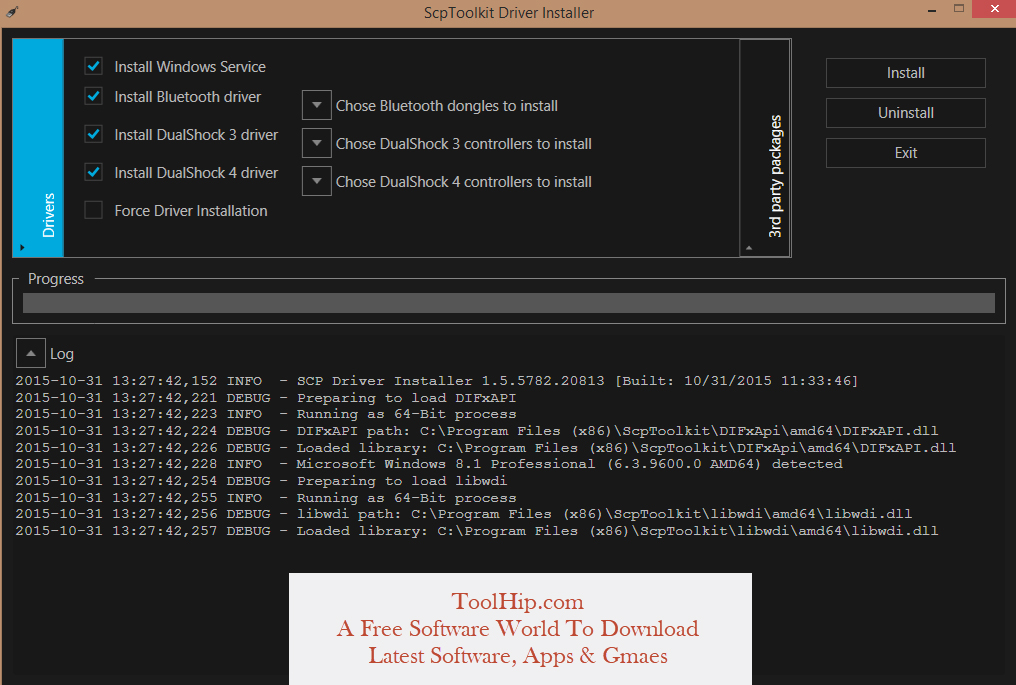Click the Install button
Image resolution: width=1016 pixels, height=685 pixels.
pyautogui.click(x=905, y=73)
